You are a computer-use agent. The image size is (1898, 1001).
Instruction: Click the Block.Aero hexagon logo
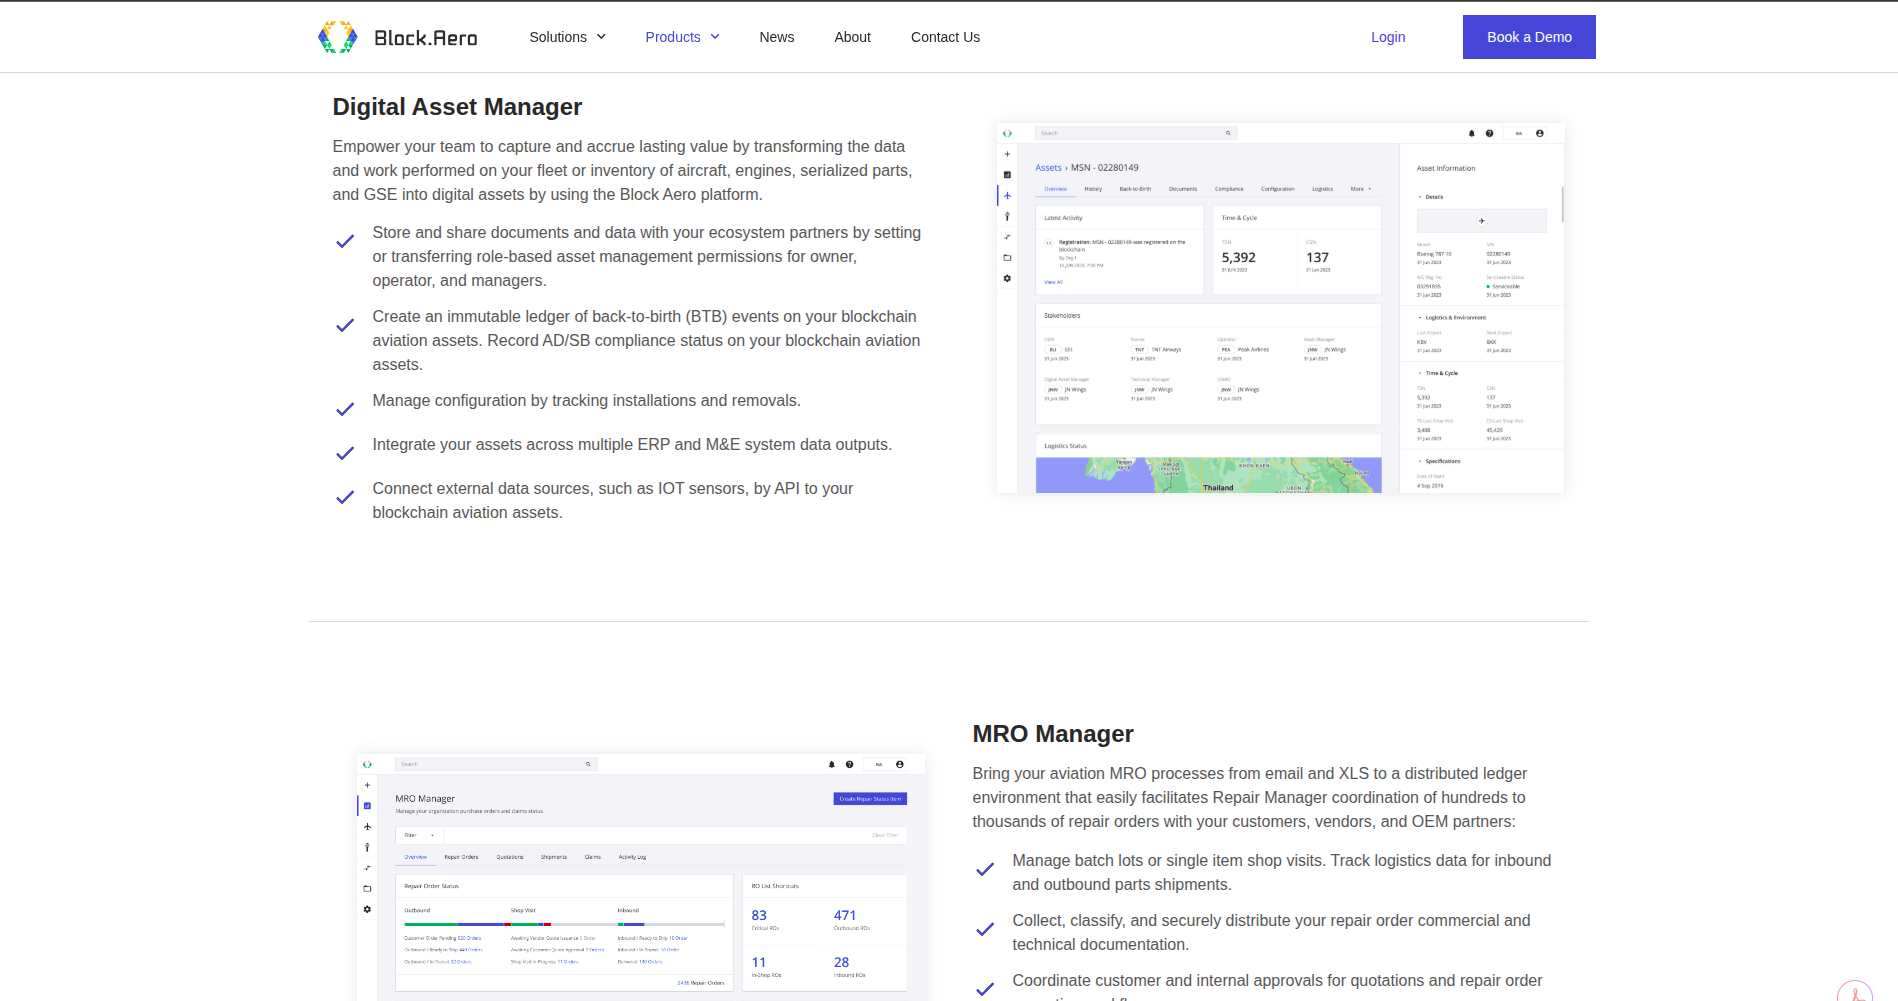pyautogui.click(x=337, y=37)
